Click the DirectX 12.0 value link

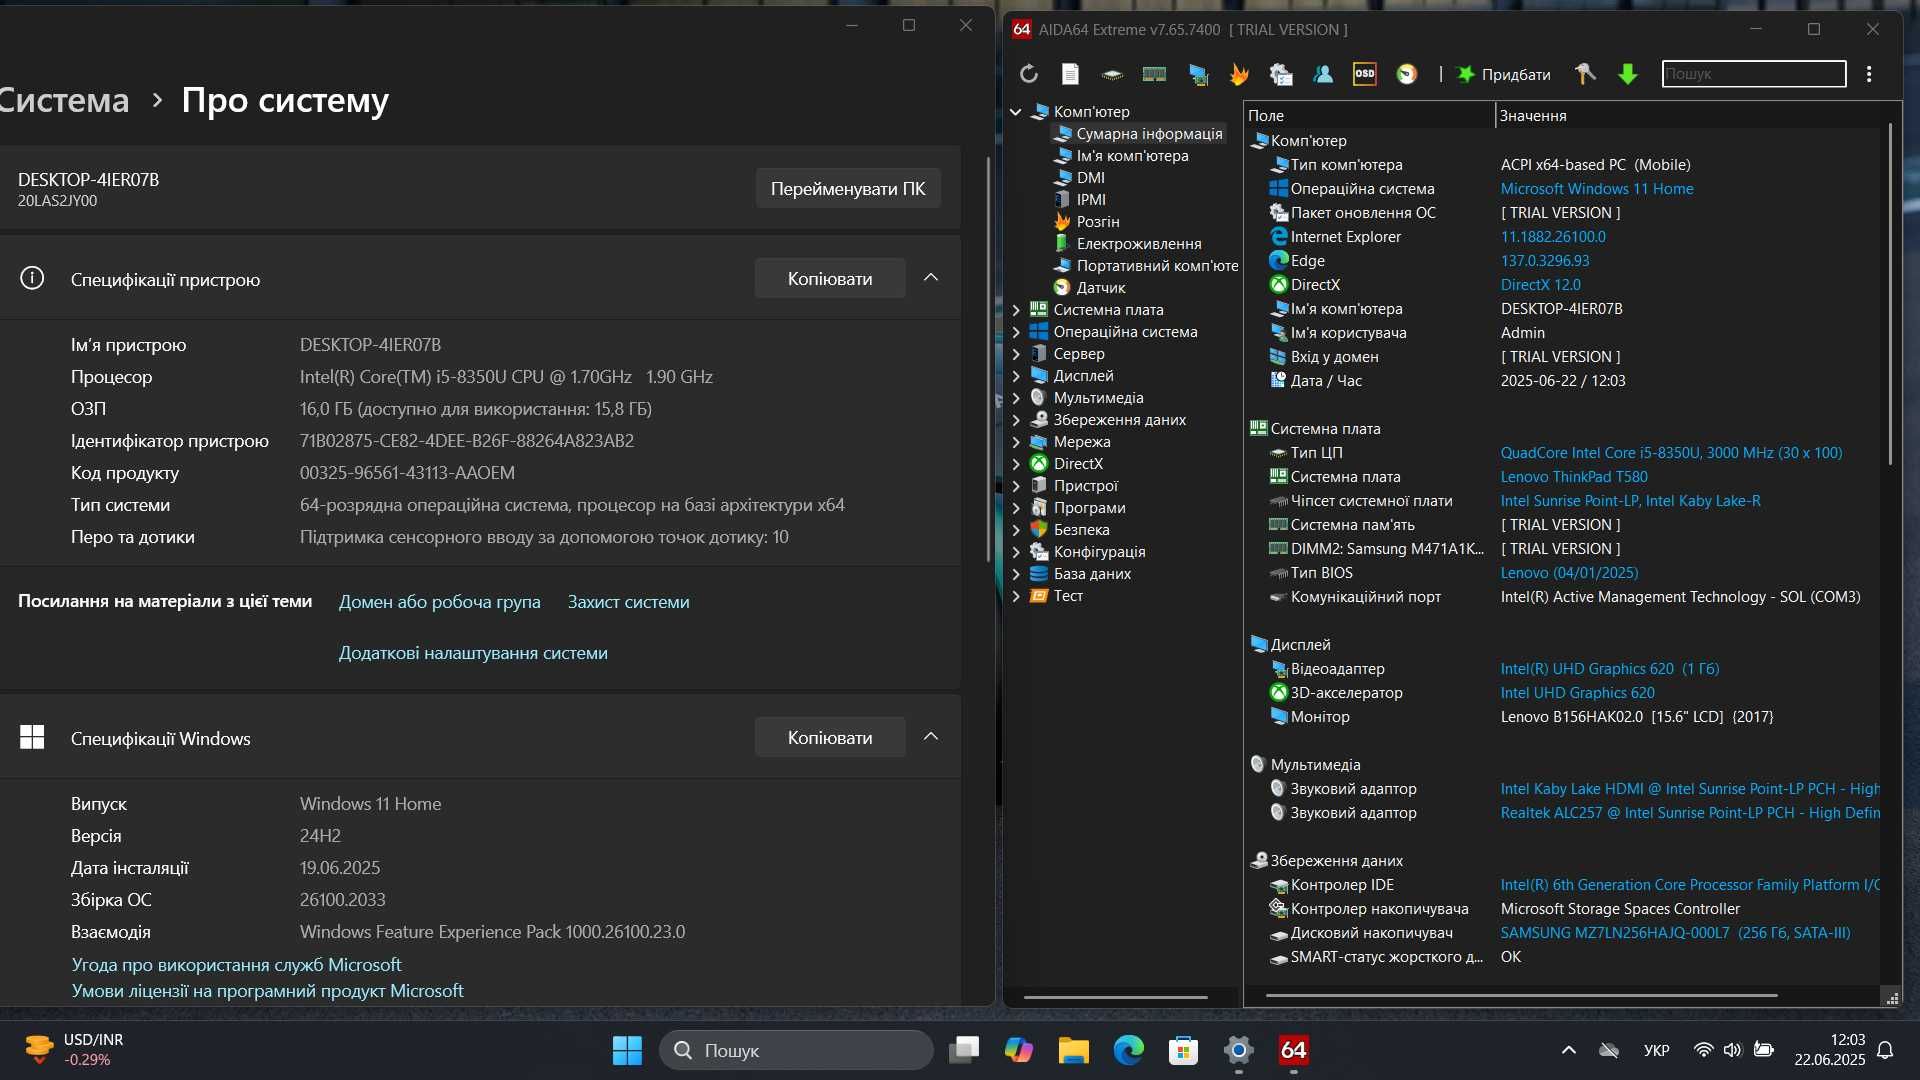(1540, 285)
